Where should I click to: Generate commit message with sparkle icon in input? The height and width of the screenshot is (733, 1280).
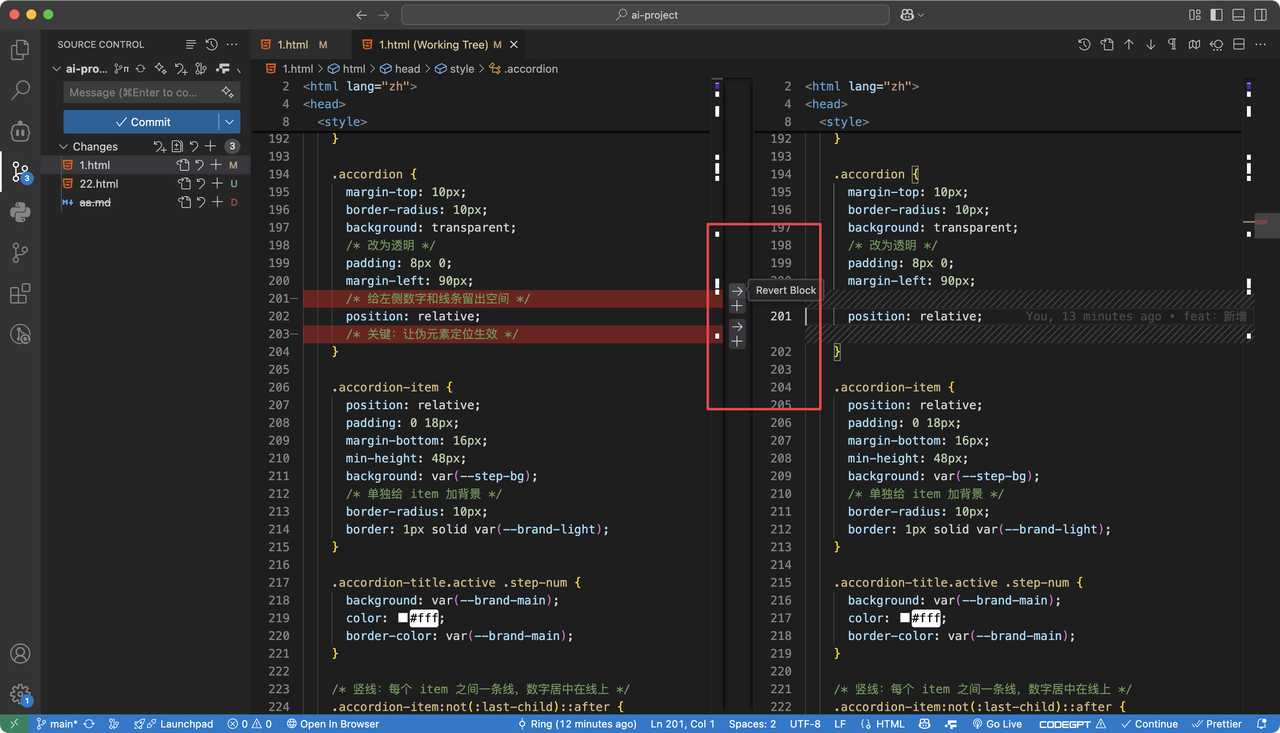[x=228, y=92]
